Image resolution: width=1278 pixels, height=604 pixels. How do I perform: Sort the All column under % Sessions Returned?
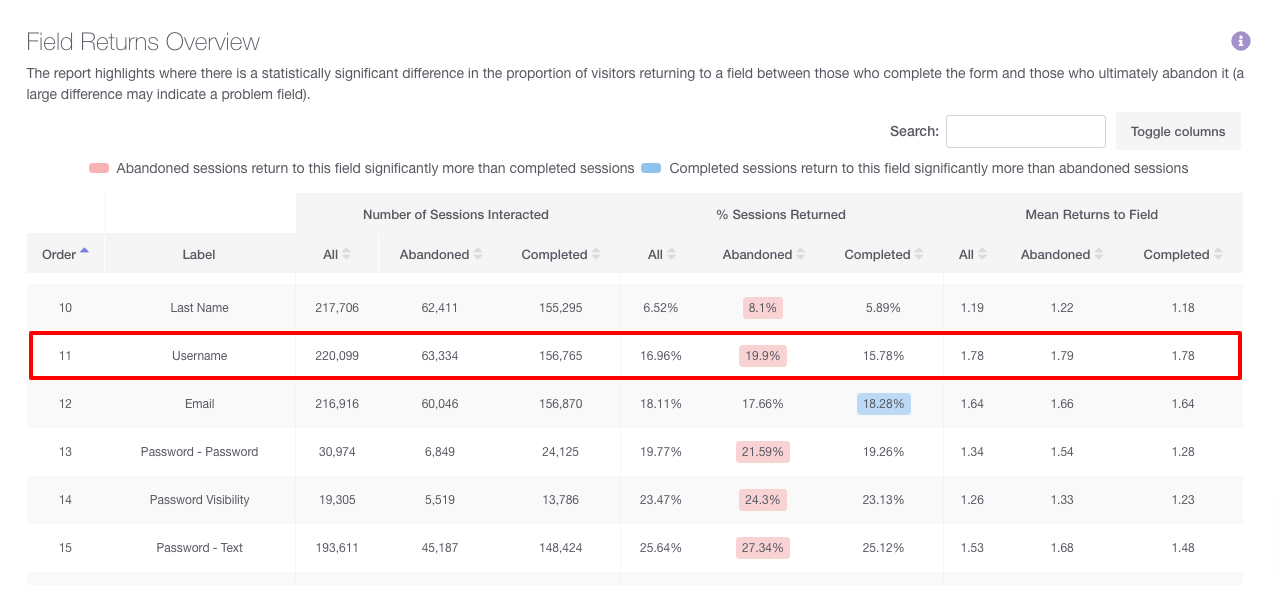pos(671,254)
